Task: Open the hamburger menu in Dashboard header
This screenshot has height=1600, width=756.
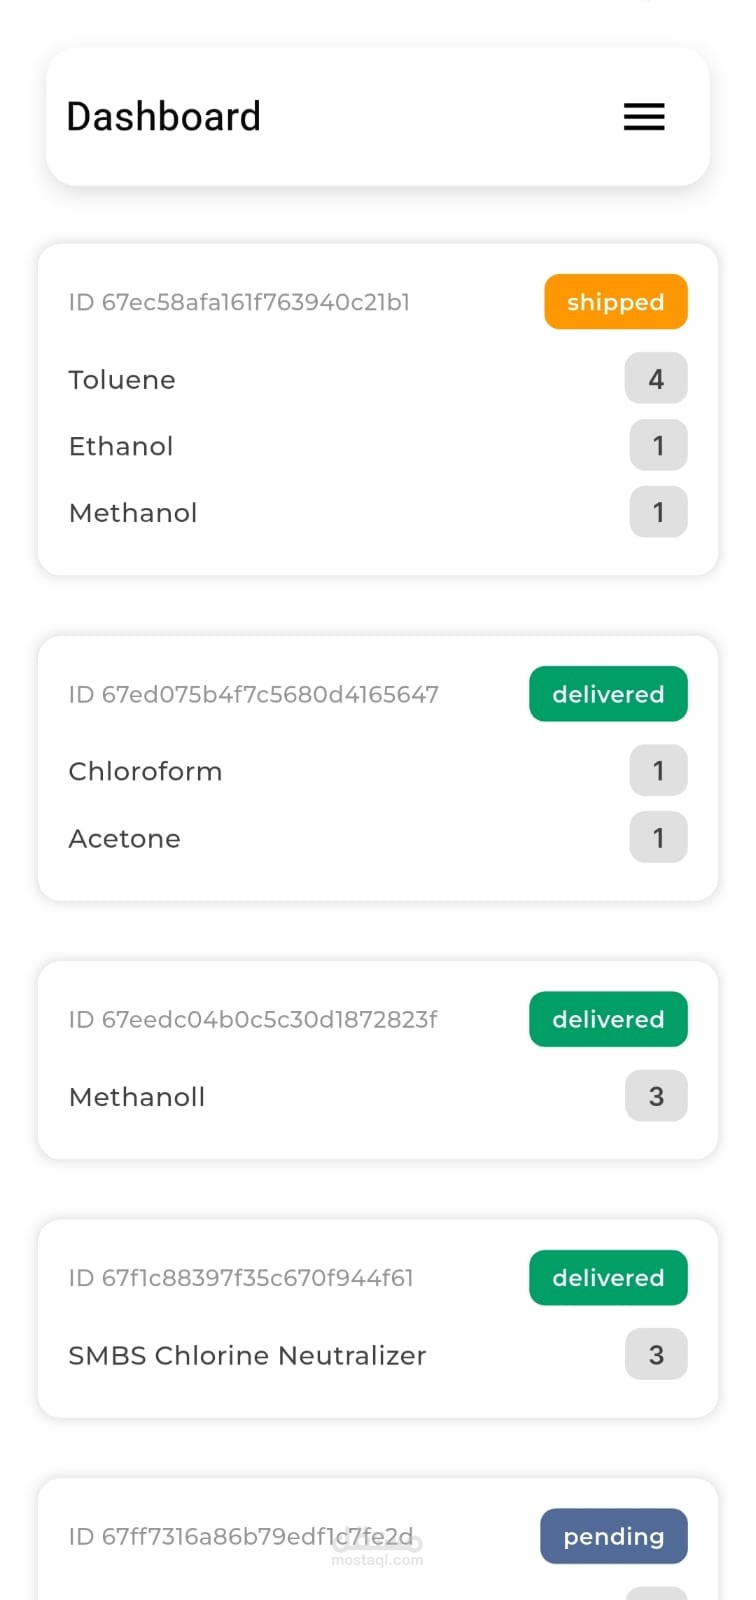Action: pos(644,117)
